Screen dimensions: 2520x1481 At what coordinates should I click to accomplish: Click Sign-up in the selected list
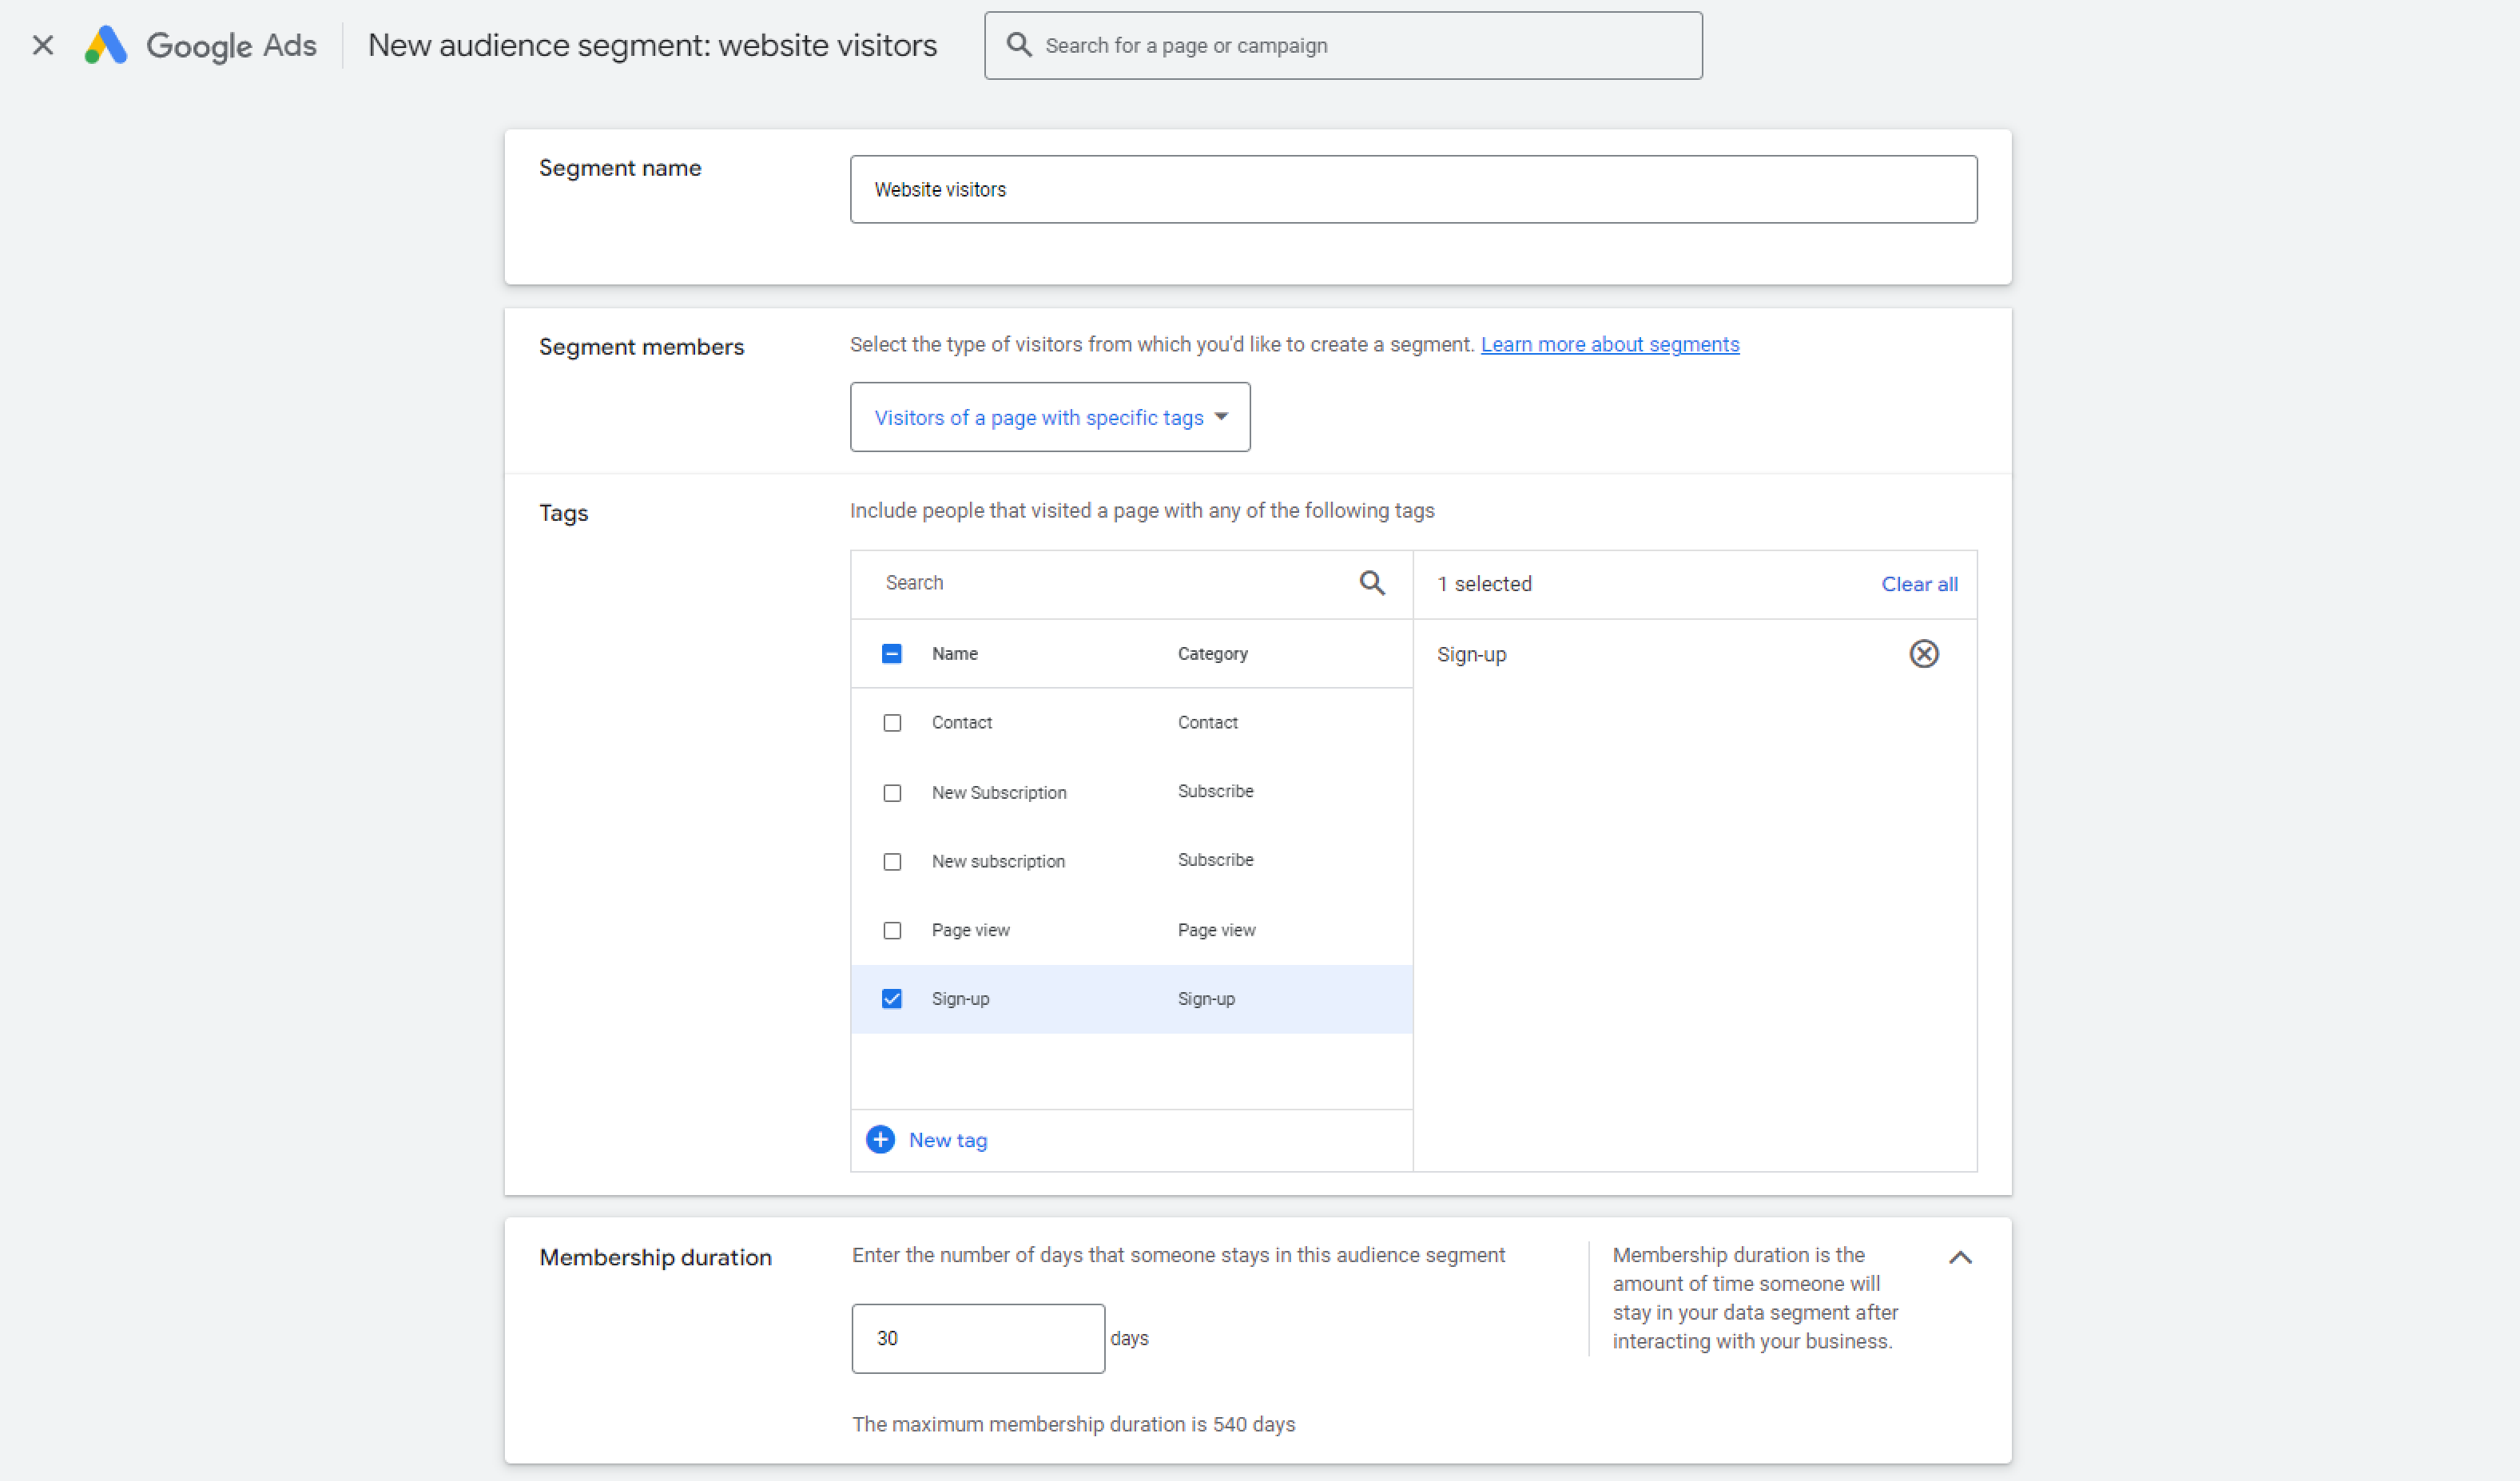pos(1472,654)
